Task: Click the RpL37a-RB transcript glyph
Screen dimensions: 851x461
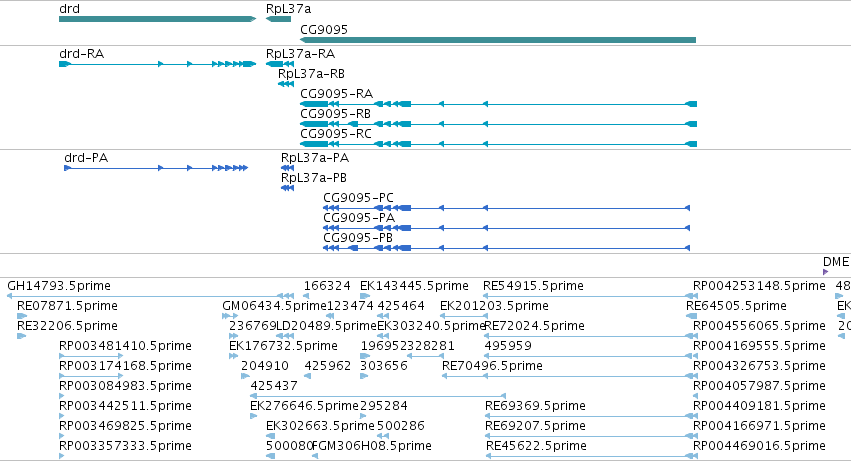Action: coord(286,84)
